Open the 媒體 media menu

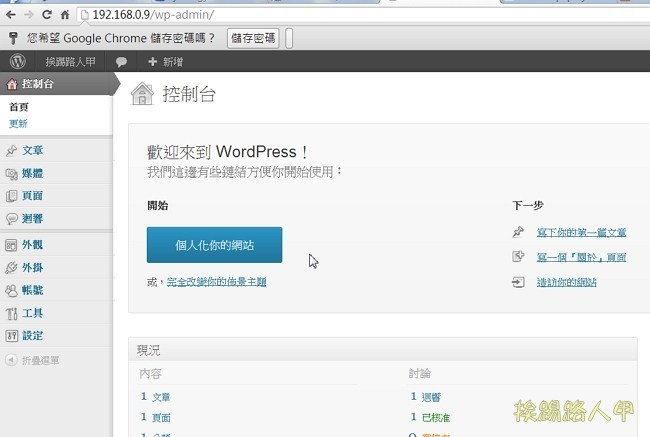(x=33, y=173)
